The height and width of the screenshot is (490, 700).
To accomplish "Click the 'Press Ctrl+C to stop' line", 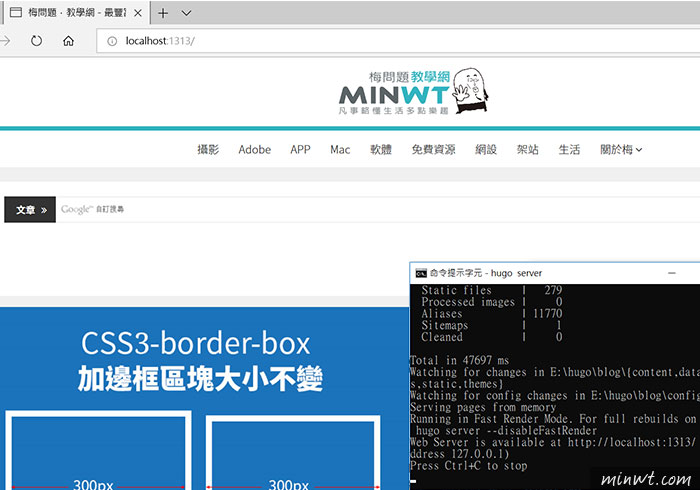I will (x=468, y=465).
